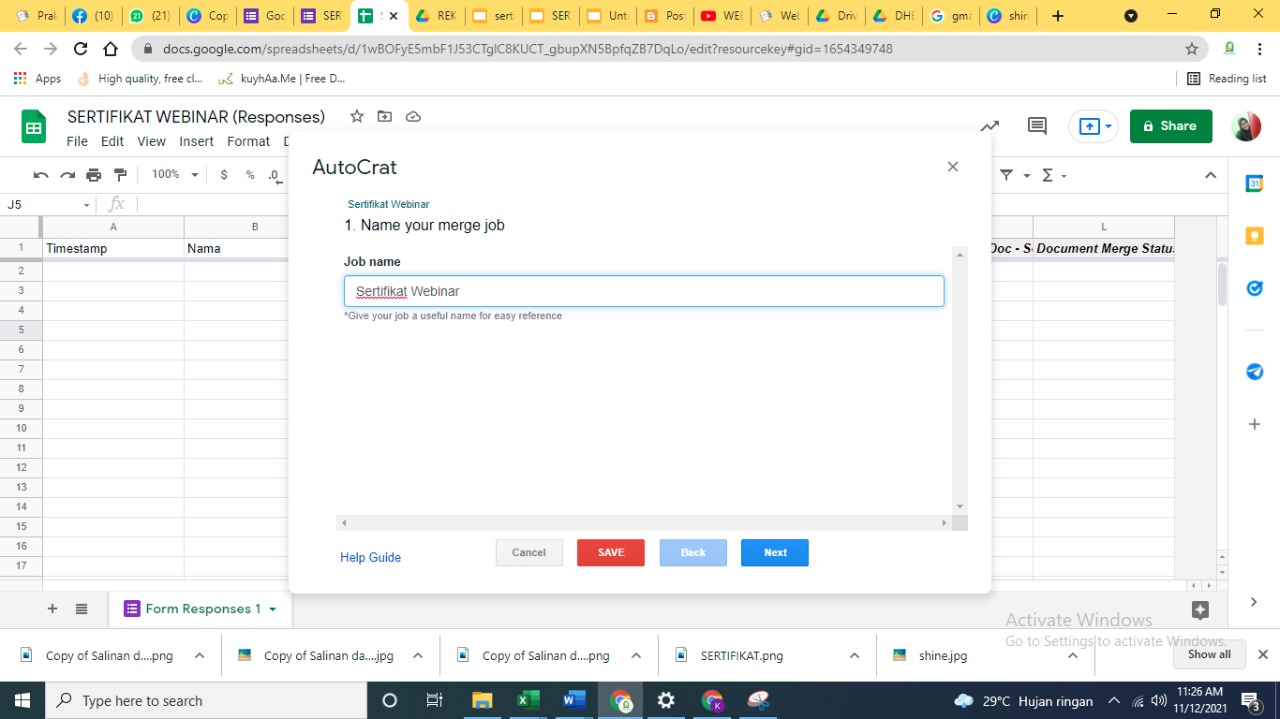Viewport: 1280px width, 719px height.
Task: Open the File menu
Action: [x=77, y=142]
